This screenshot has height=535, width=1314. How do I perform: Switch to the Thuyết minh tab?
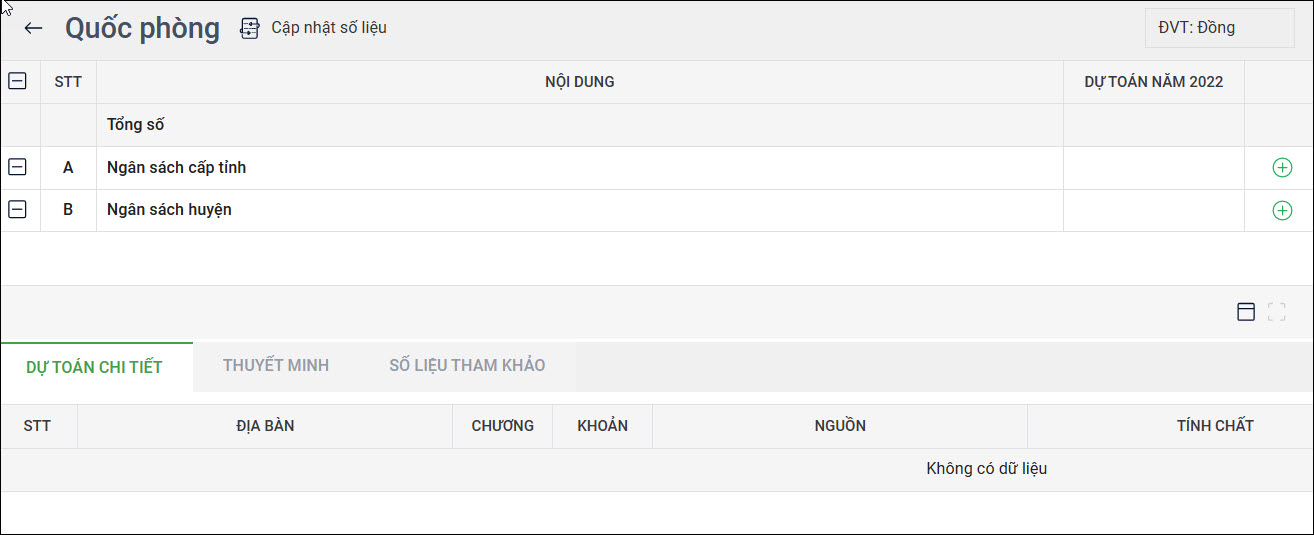coord(276,365)
